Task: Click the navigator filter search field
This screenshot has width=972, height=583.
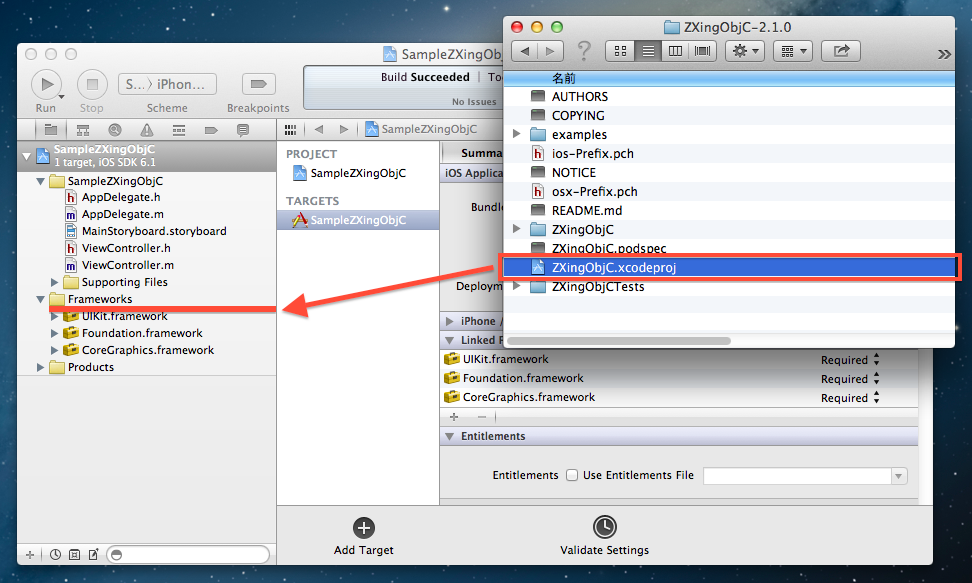Action: pos(188,554)
